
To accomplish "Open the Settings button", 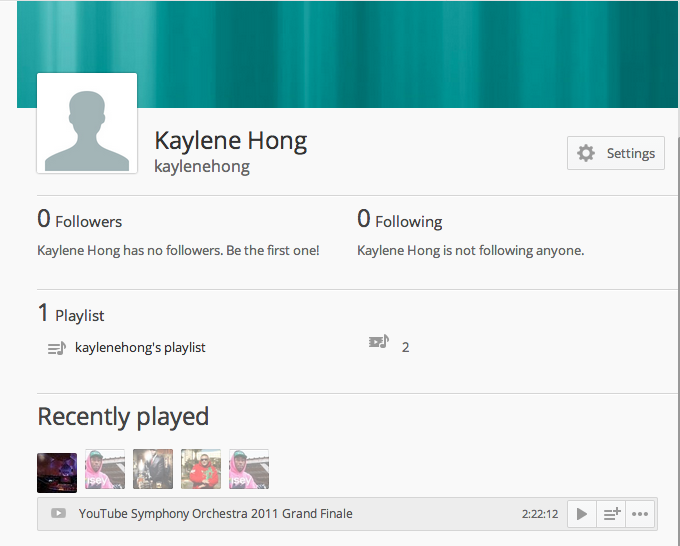I will 615,153.
